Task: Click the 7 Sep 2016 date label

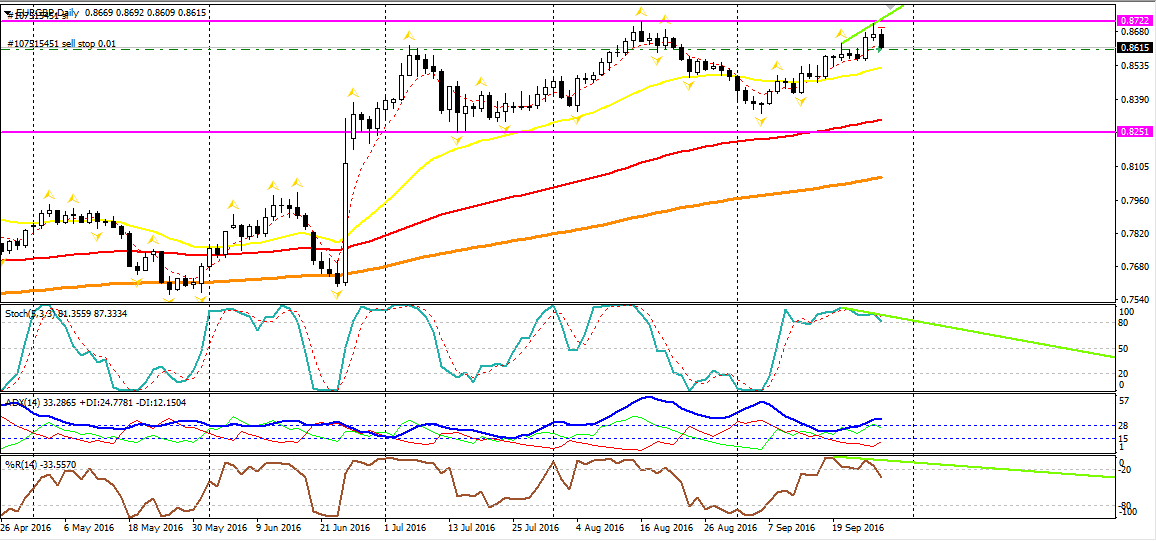Action: [x=791, y=528]
